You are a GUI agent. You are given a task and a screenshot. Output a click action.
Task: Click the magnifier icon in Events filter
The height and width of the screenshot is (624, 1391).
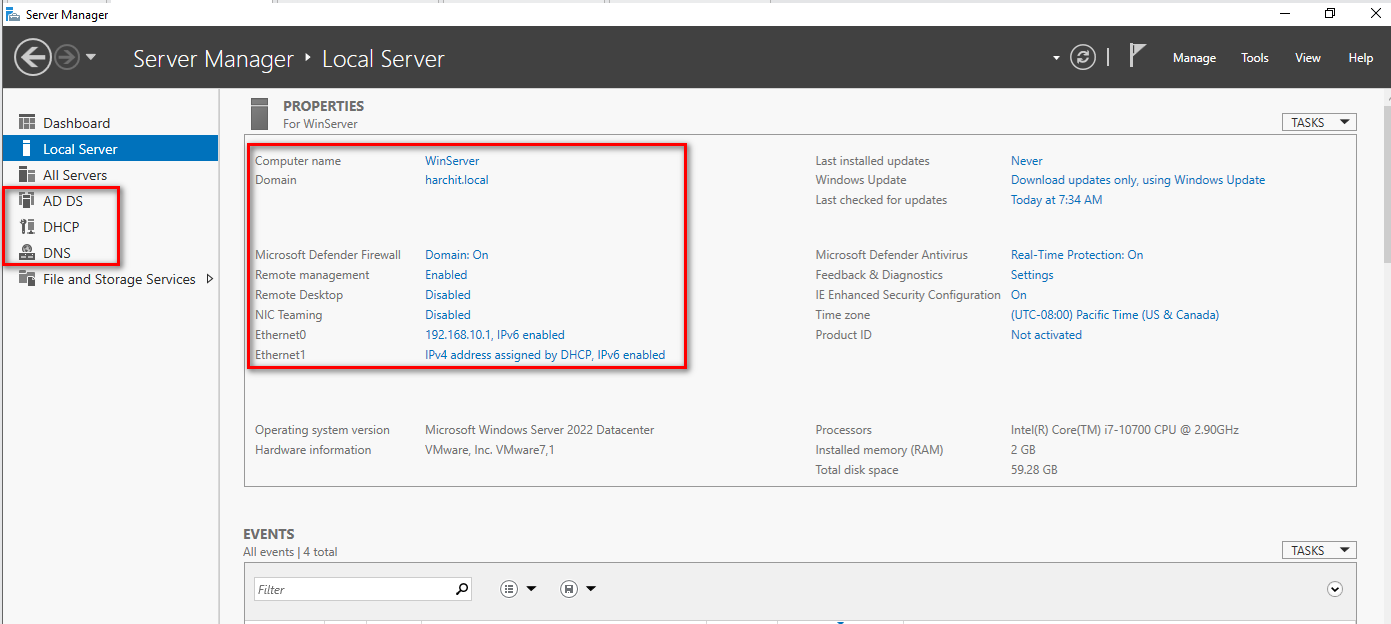[x=462, y=589]
